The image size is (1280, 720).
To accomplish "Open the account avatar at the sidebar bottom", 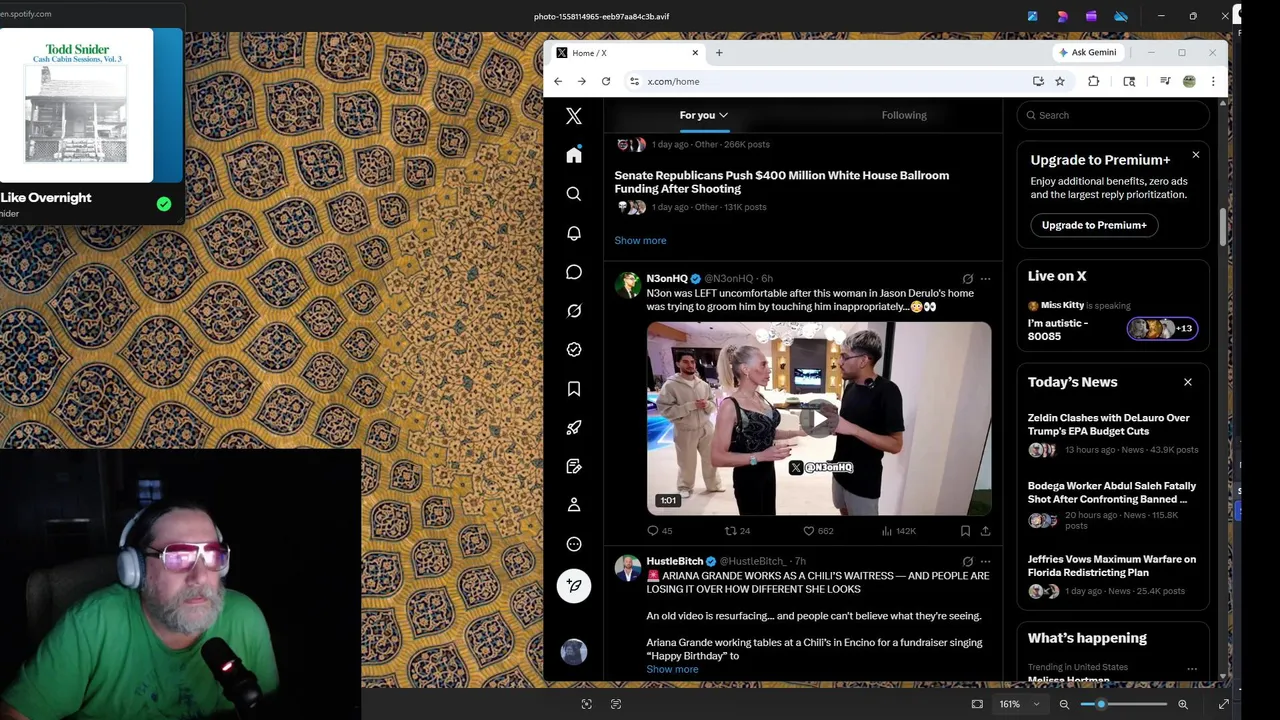I will [x=574, y=652].
